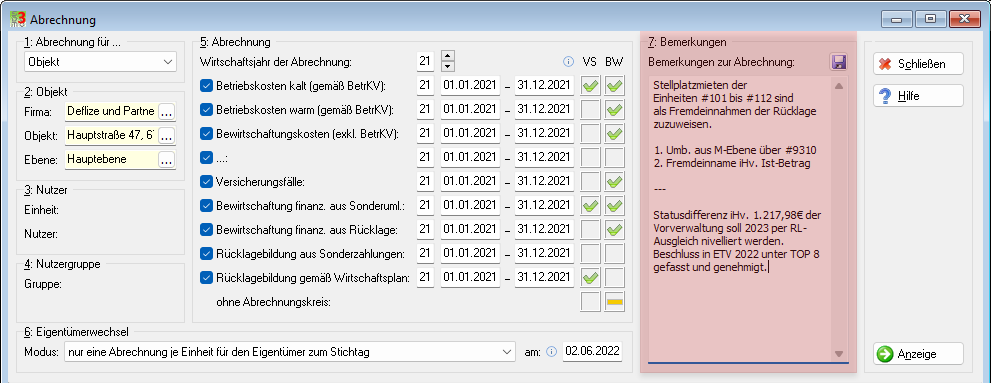Screen dimensions: 991x383
Task: Click the Ebene field 'Hauptebene'
Action: [111, 160]
